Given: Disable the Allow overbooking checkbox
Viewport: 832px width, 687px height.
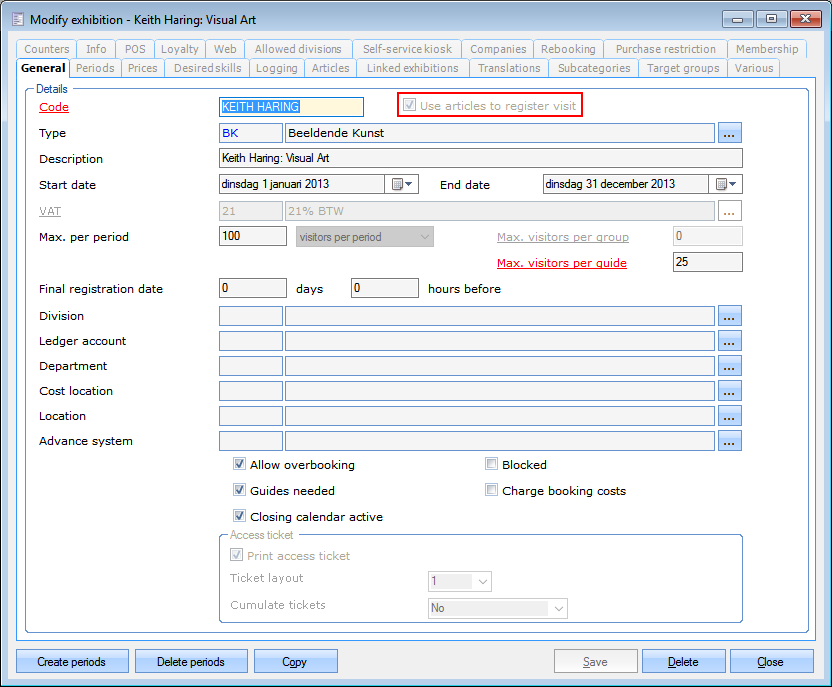Looking at the screenshot, I should (x=240, y=465).
